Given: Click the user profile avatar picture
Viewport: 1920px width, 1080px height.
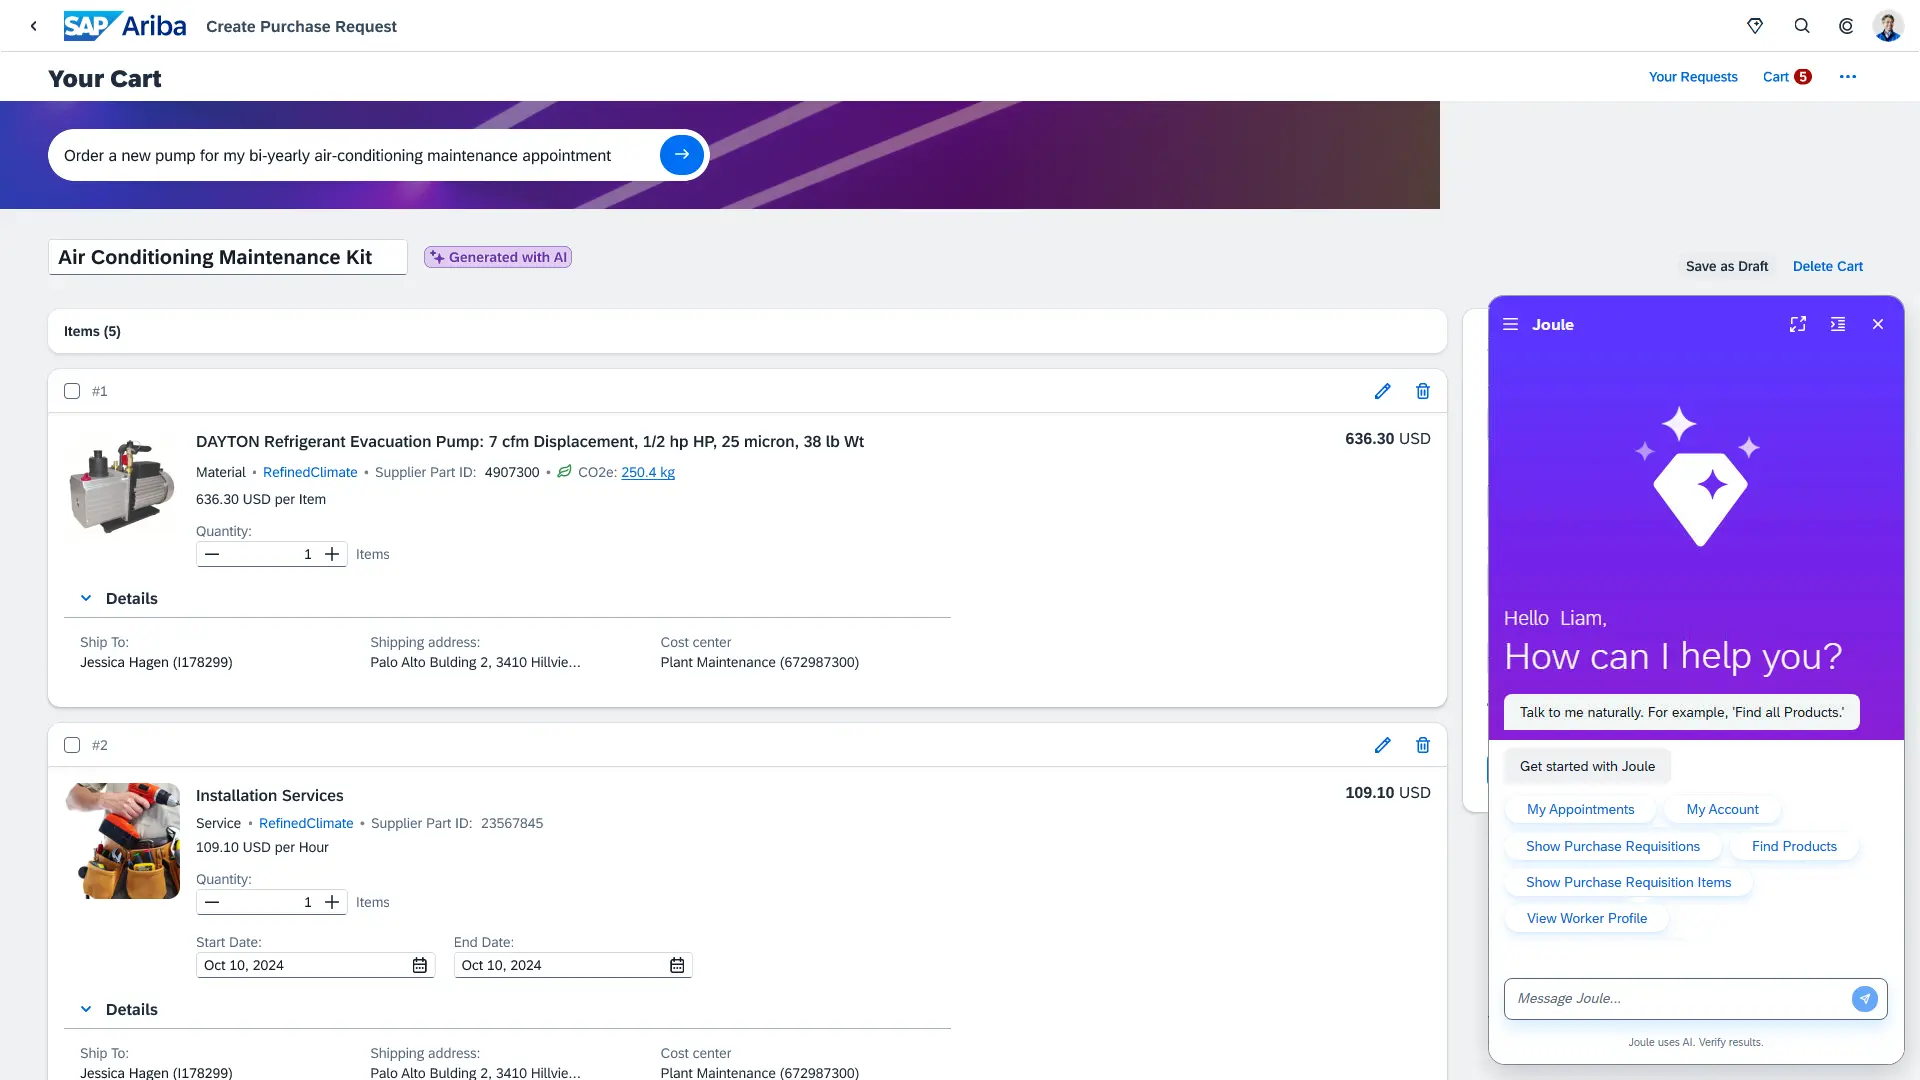Looking at the screenshot, I should tap(1888, 26).
